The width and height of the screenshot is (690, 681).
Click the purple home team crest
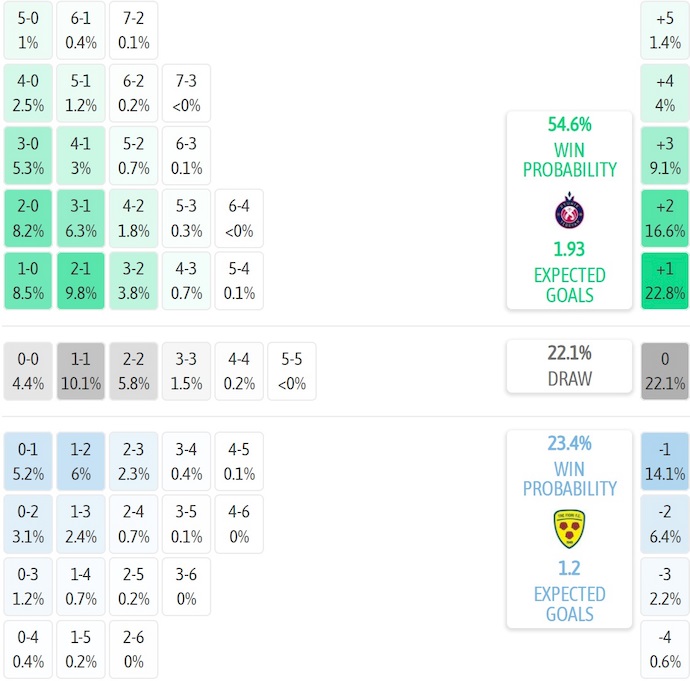(x=569, y=211)
